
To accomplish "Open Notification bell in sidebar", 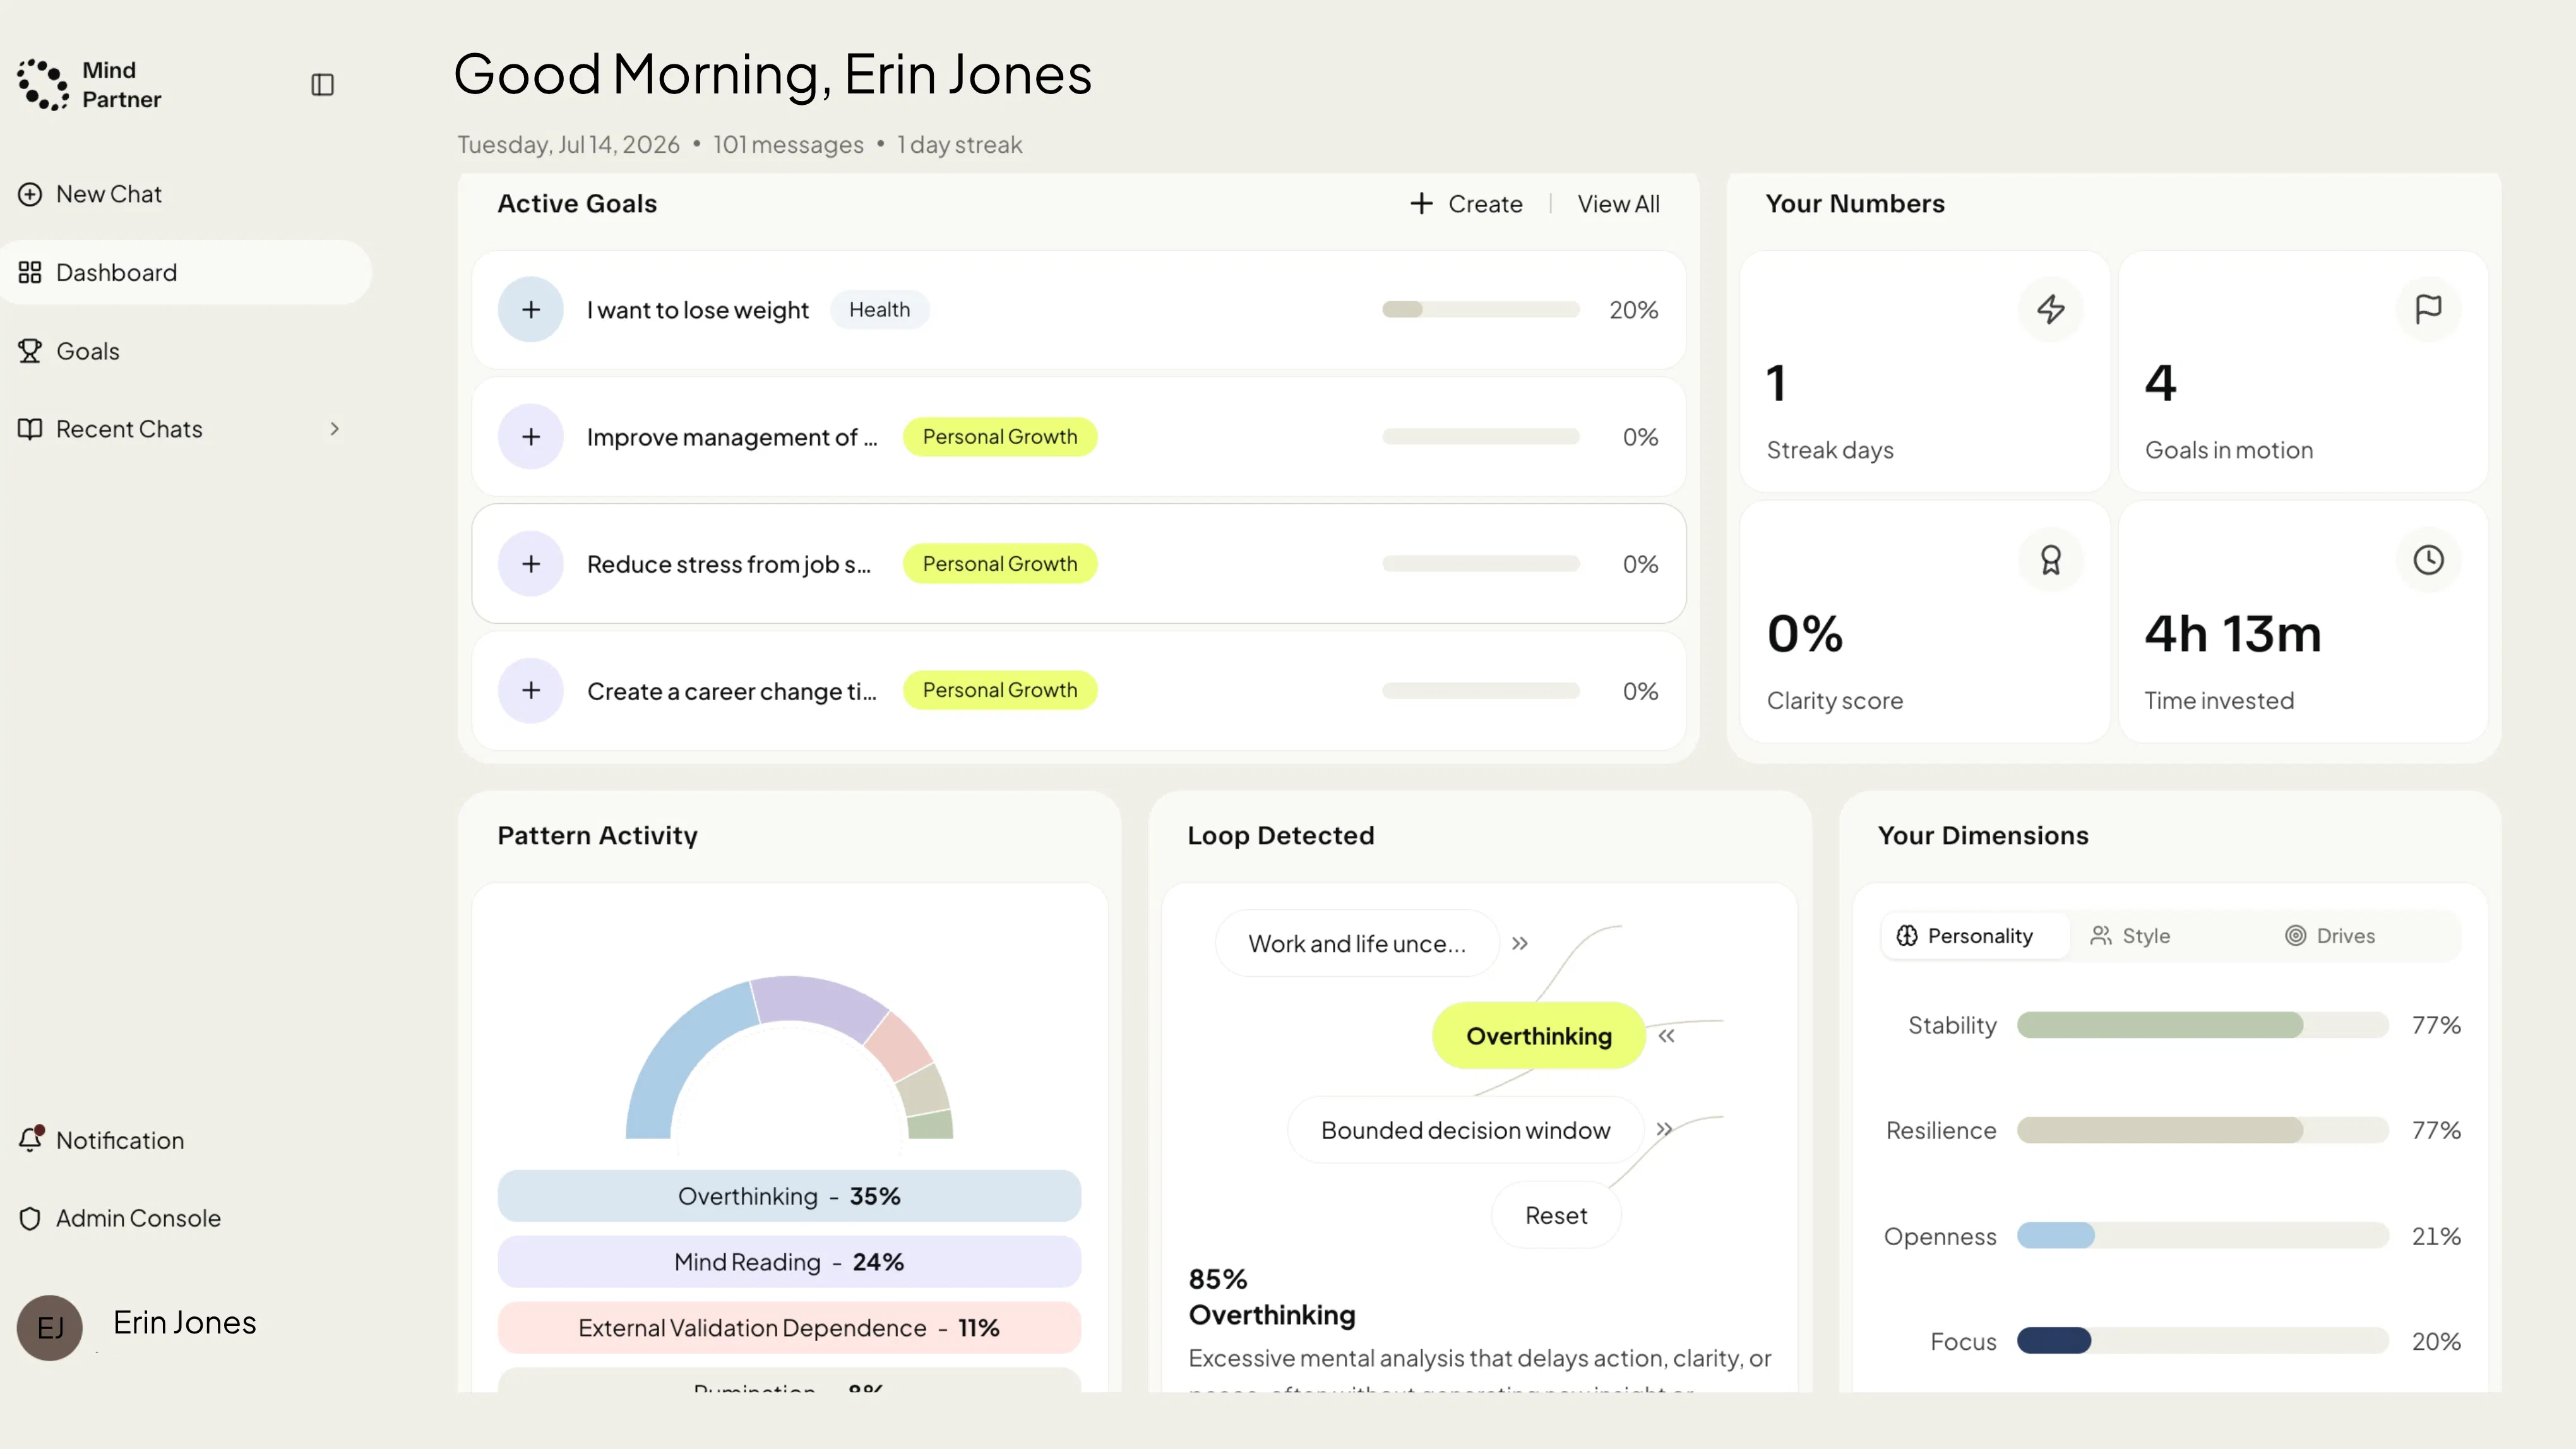I will click(x=101, y=1140).
